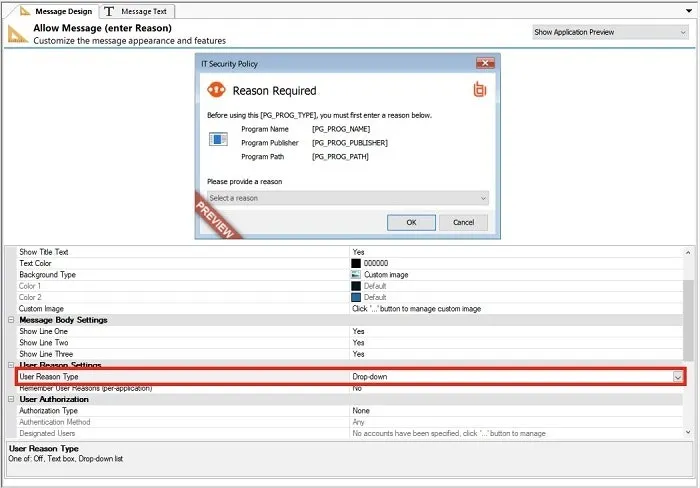The image size is (700, 488).
Task: Click the property grid scroll up arrow
Action: pyautogui.click(x=688, y=252)
